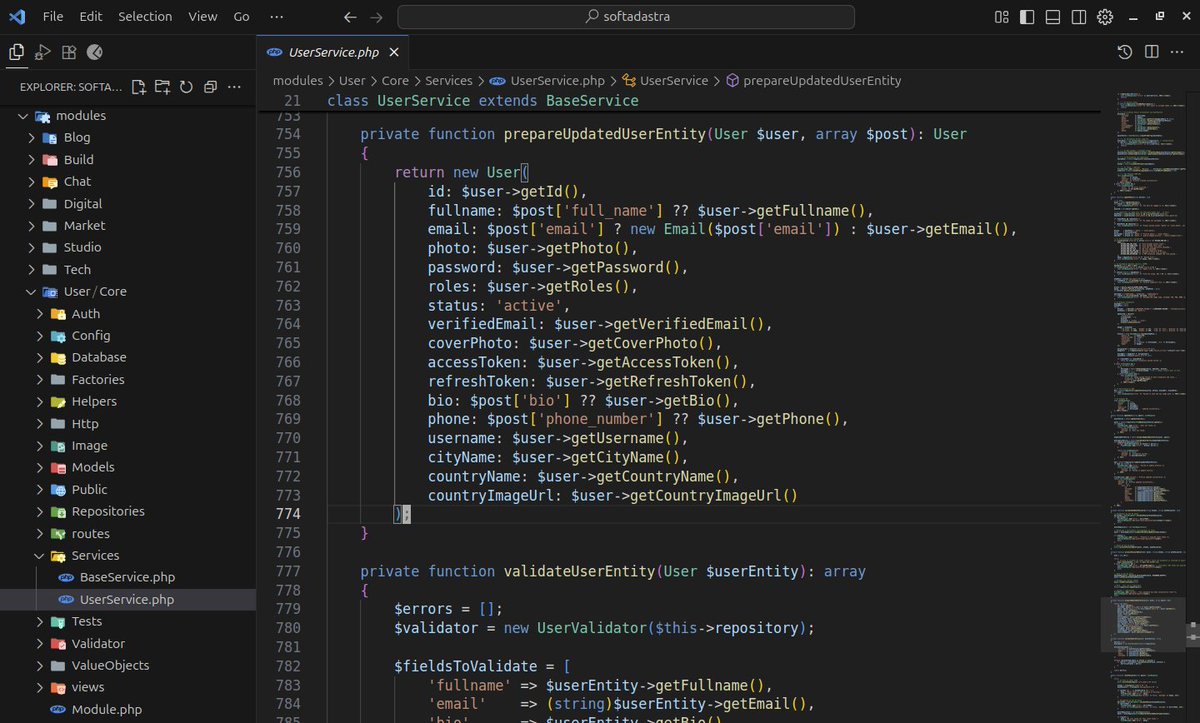The image size is (1200, 723).
Task: Click the round pie-shaped activity bar icon
Action: coord(95,52)
